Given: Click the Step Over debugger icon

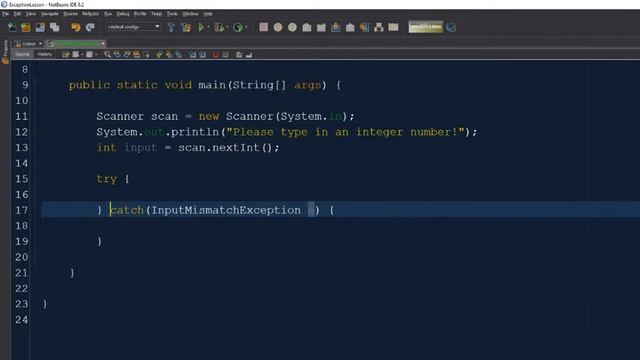Looking at the screenshot, I should click(x=307, y=27).
